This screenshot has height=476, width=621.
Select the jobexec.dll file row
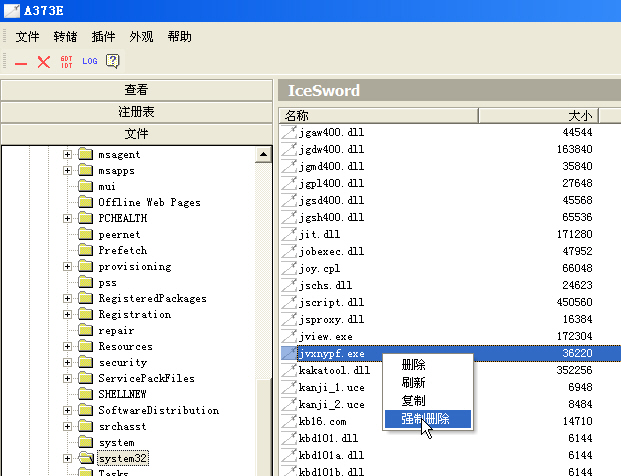[450, 251]
